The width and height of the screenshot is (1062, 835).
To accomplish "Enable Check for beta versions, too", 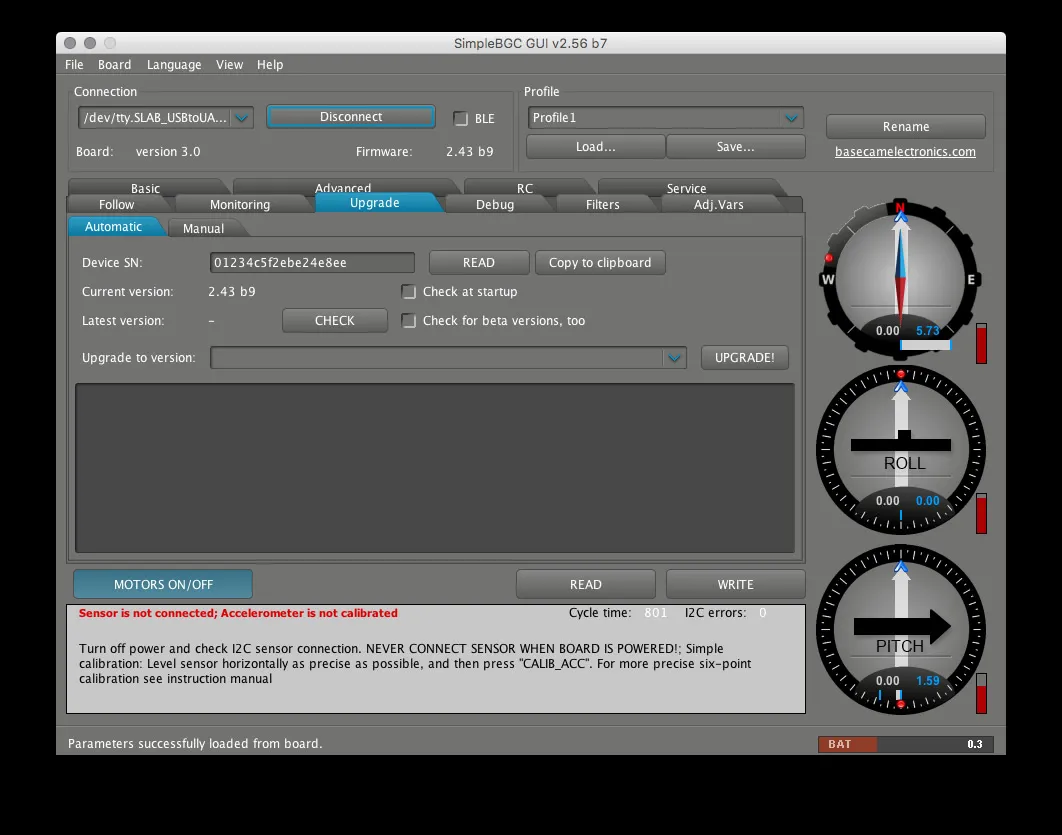I will (x=409, y=321).
